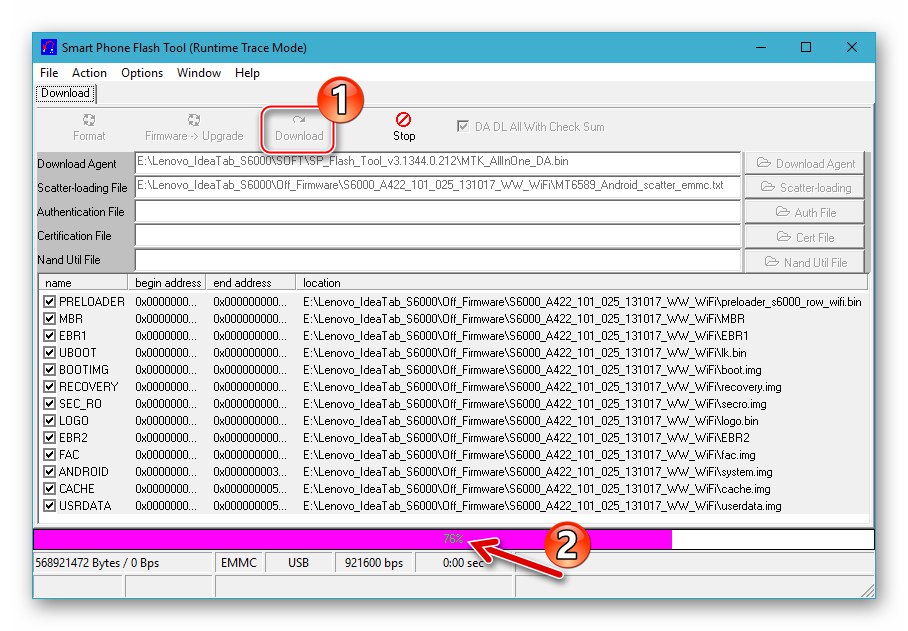Viewport: 908px width, 631px height.
Task: Uncheck the USRDATA partition checkbox
Action: 50,505
